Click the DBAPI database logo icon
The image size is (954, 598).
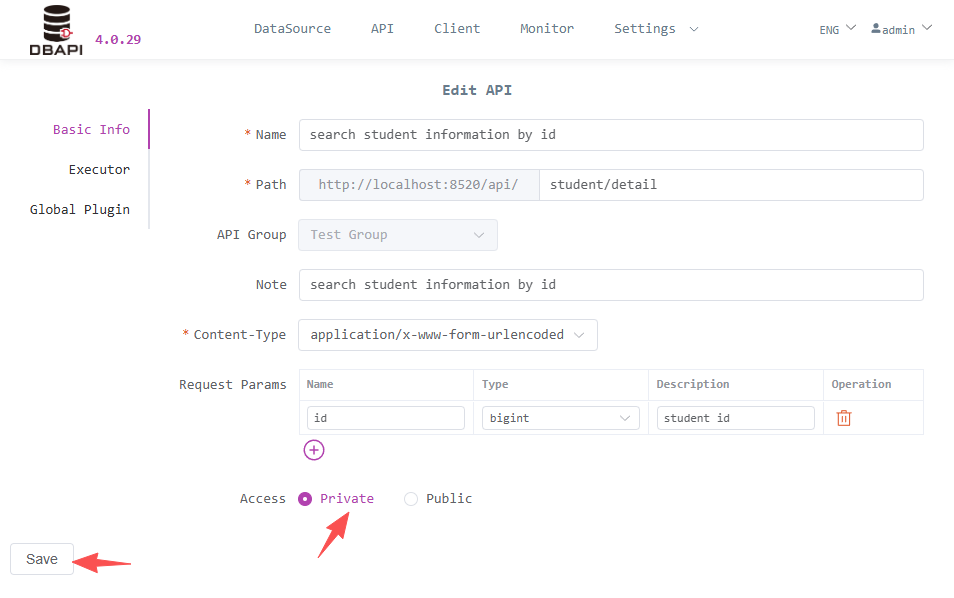point(55,22)
